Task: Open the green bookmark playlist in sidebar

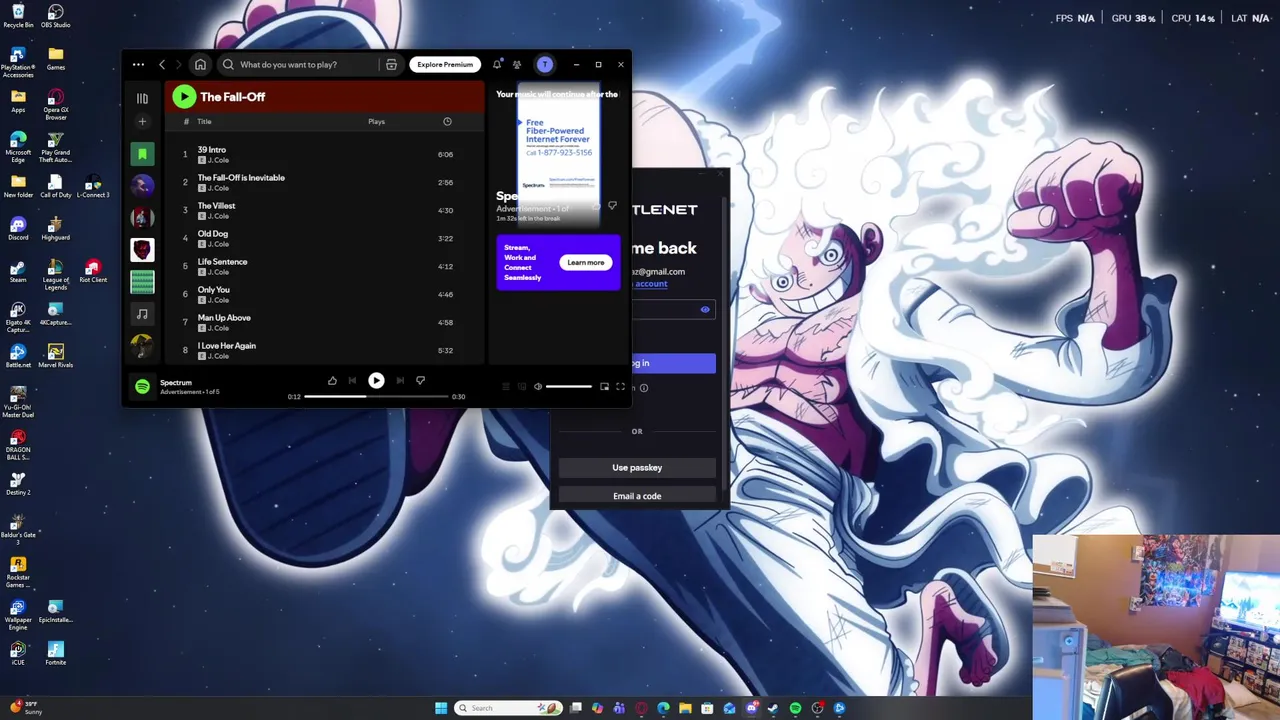Action: (142, 153)
